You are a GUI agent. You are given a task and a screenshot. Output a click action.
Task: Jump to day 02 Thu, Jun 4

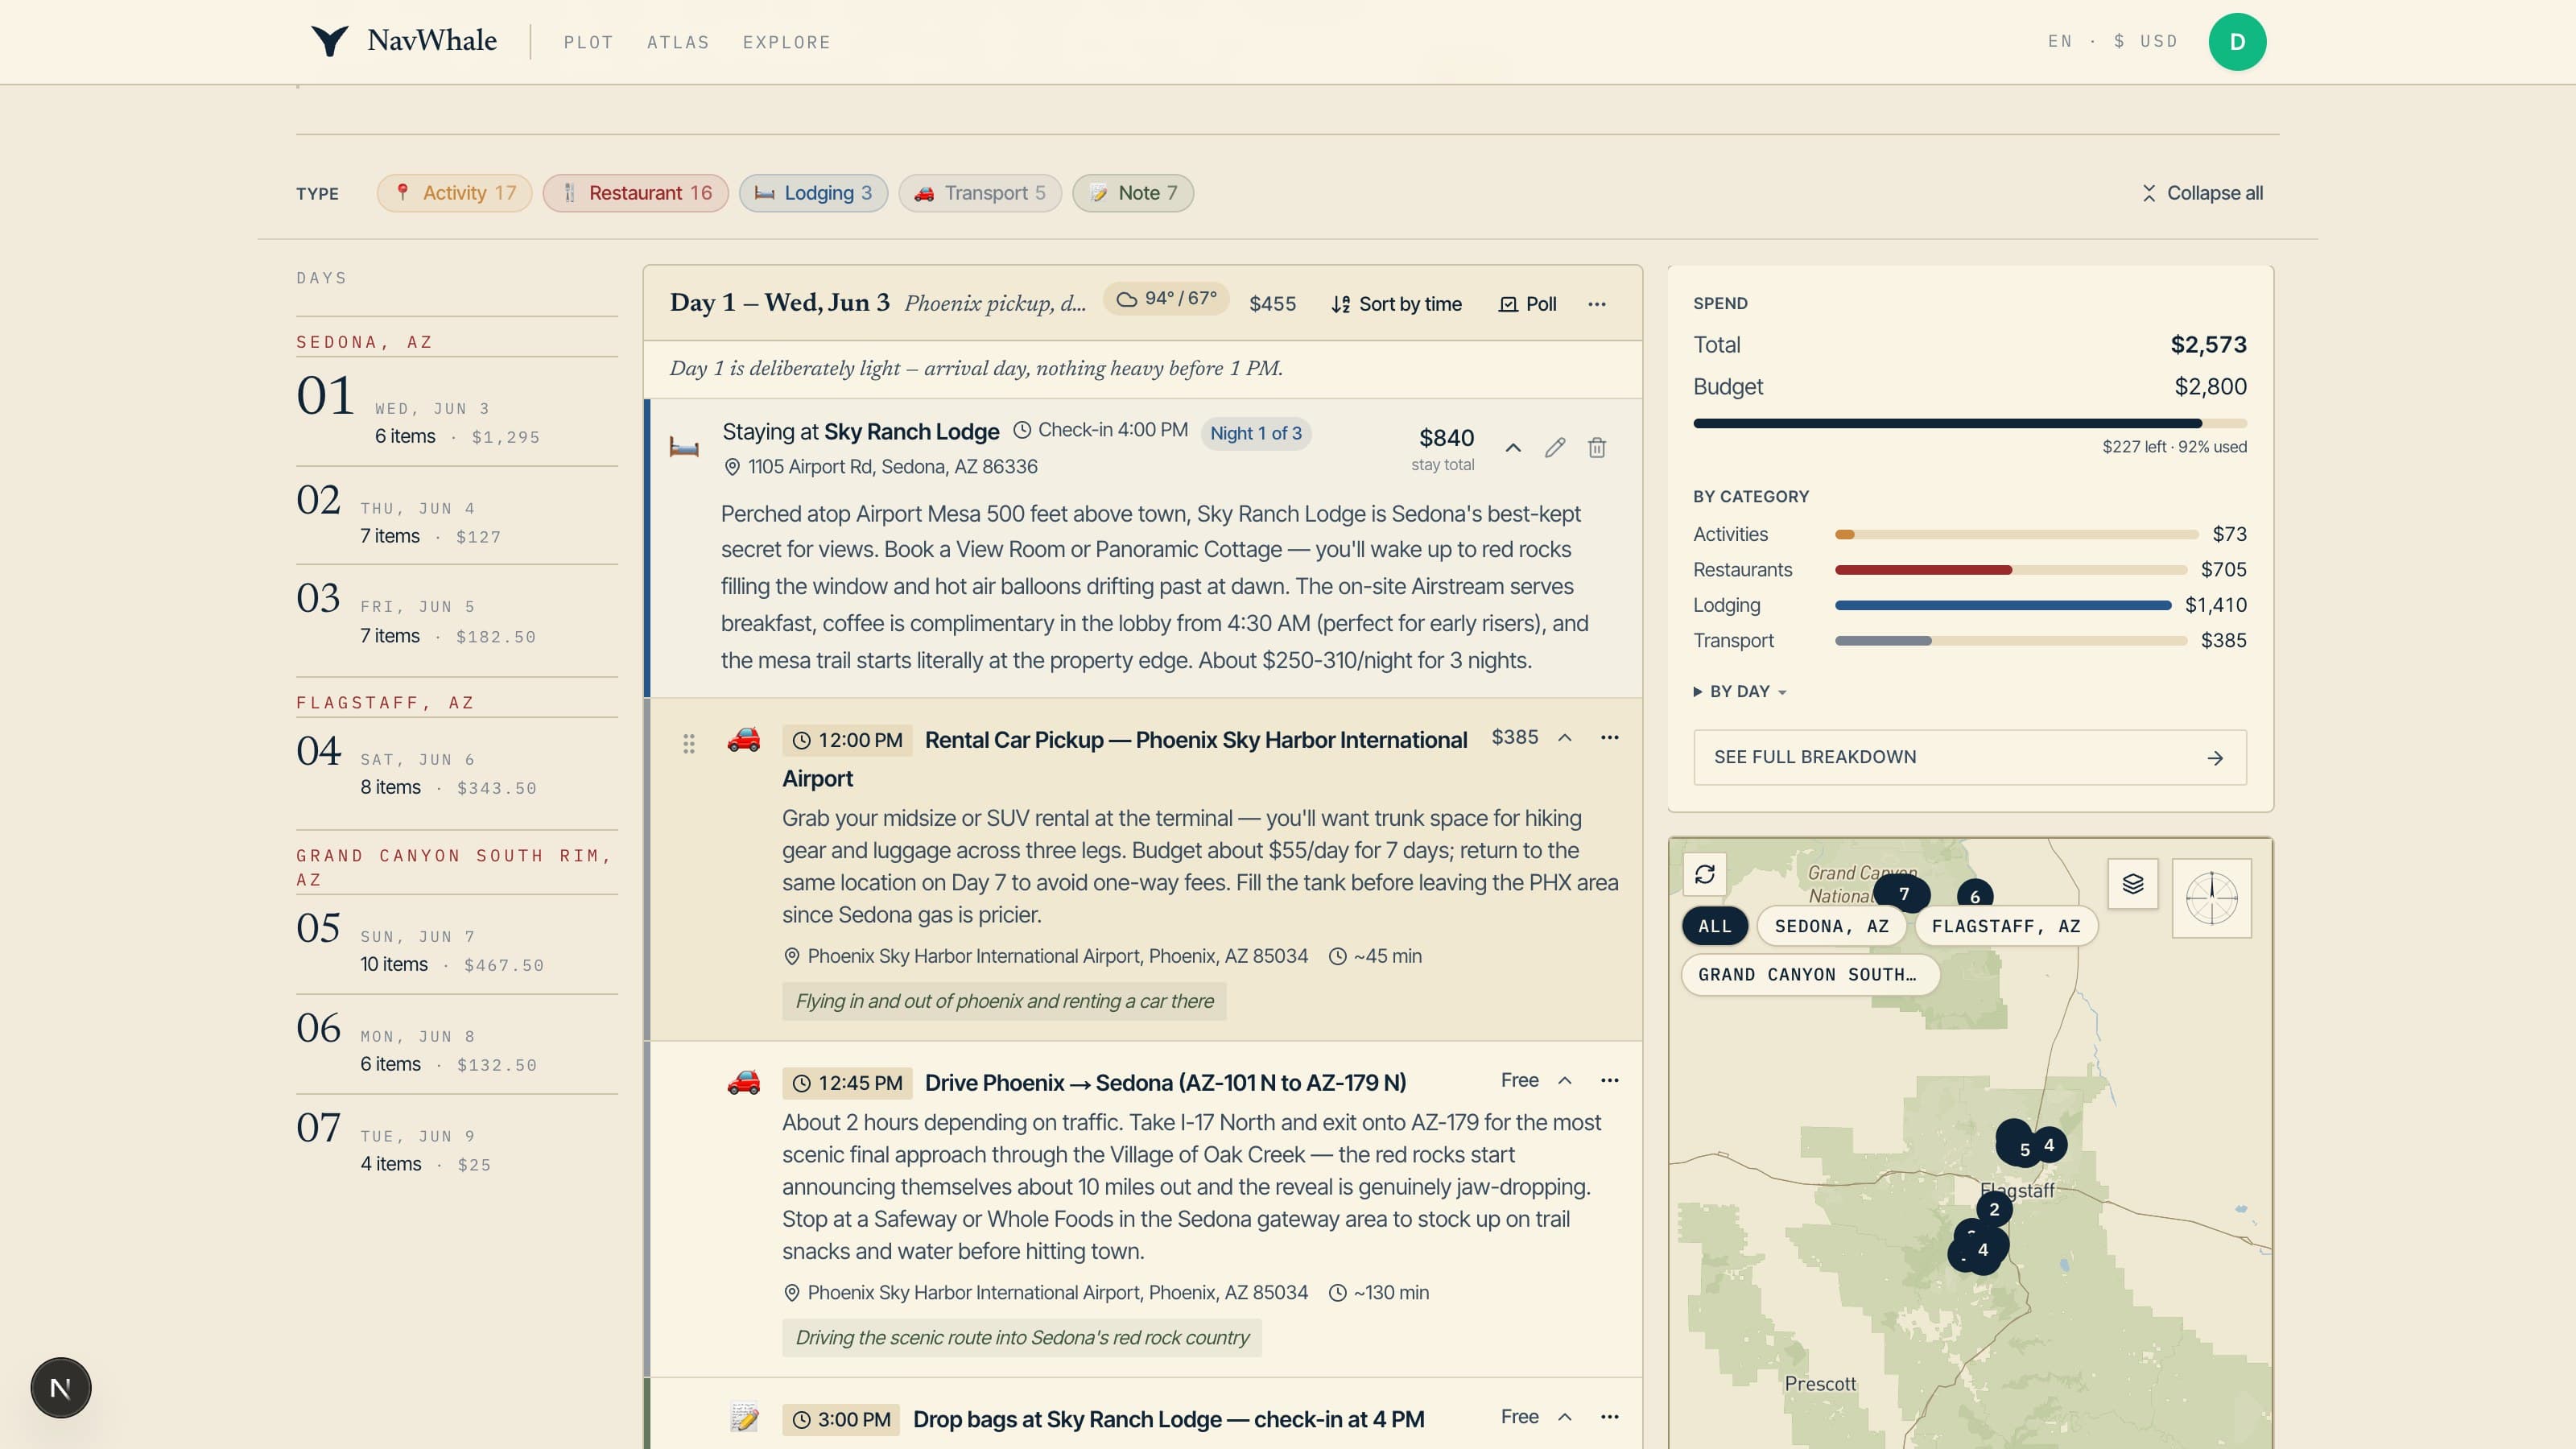[457, 516]
